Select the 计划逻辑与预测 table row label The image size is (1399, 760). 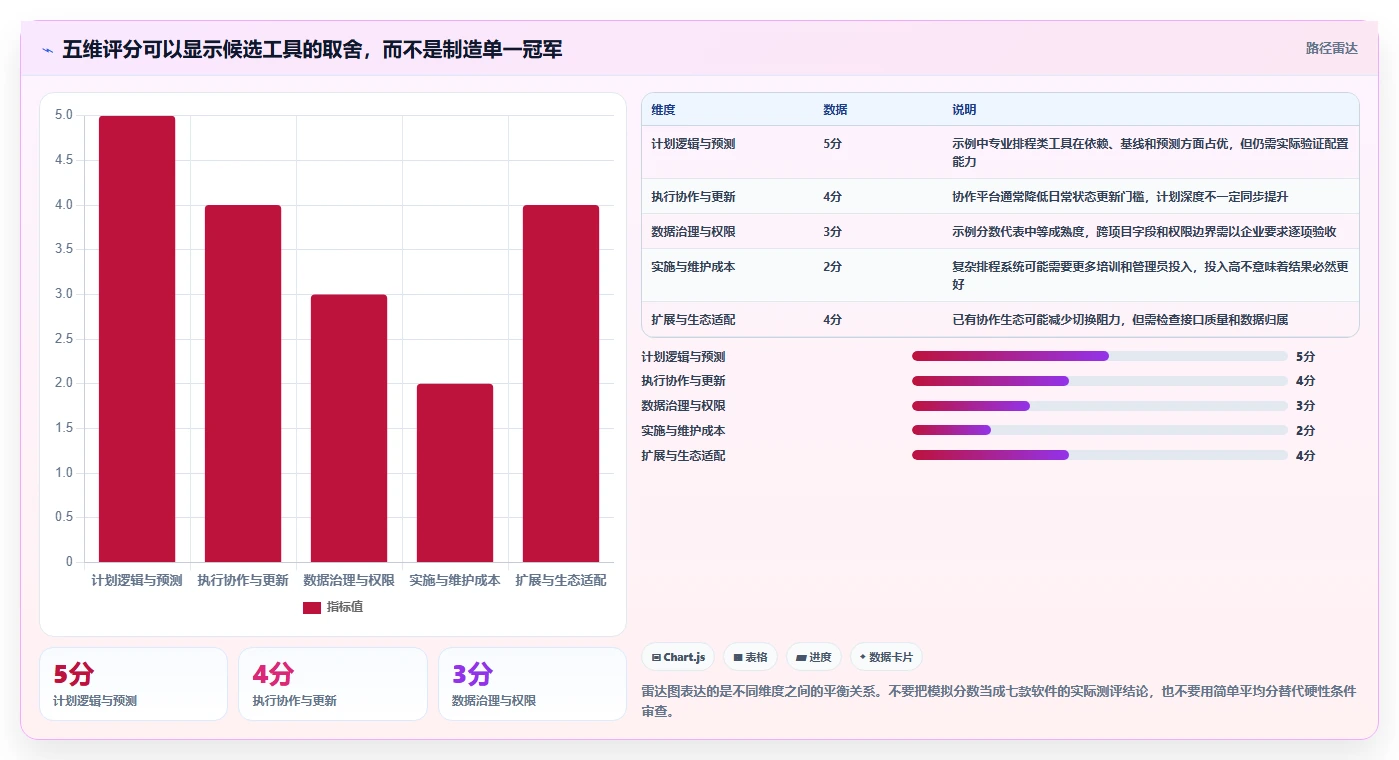click(x=693, y=144)
